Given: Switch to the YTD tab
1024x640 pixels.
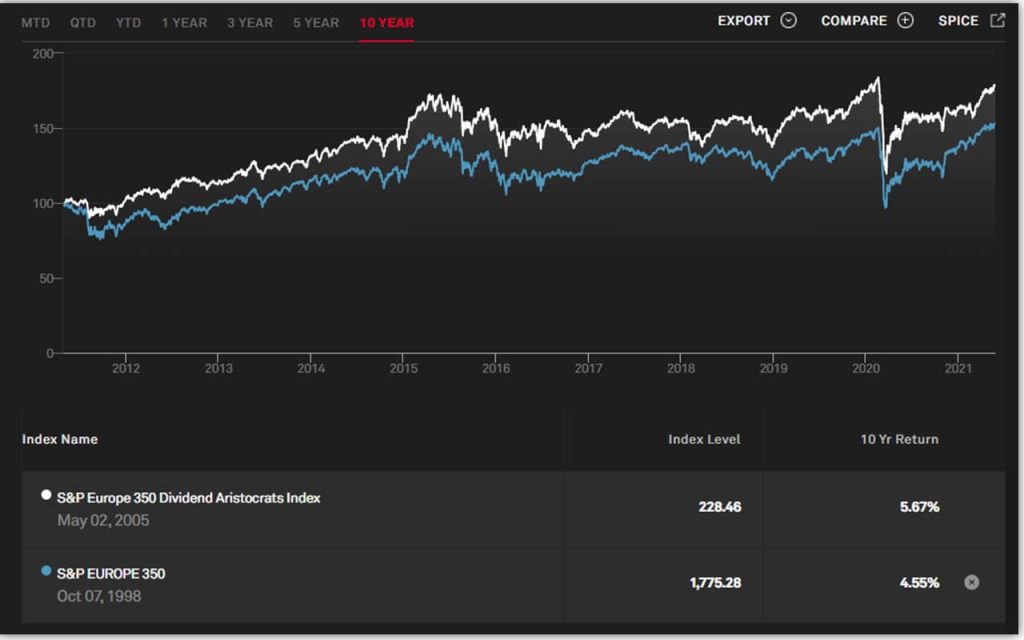Looking at the screenshot, I should (x=129, y=23).
